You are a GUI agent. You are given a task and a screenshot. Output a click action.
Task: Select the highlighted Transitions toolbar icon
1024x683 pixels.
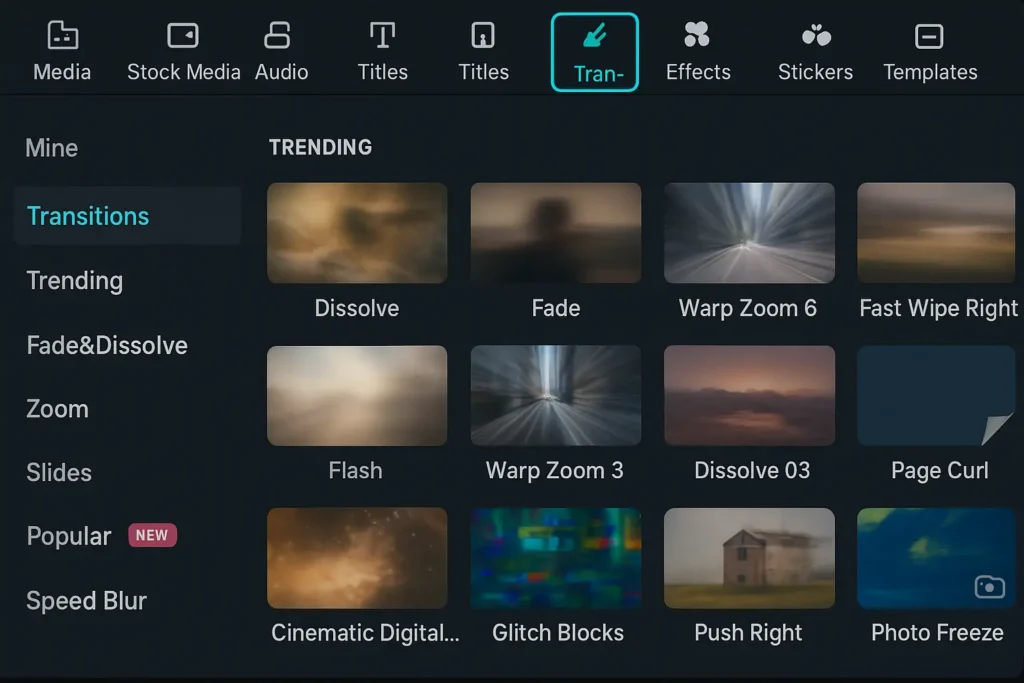click(x=594, y=40)
